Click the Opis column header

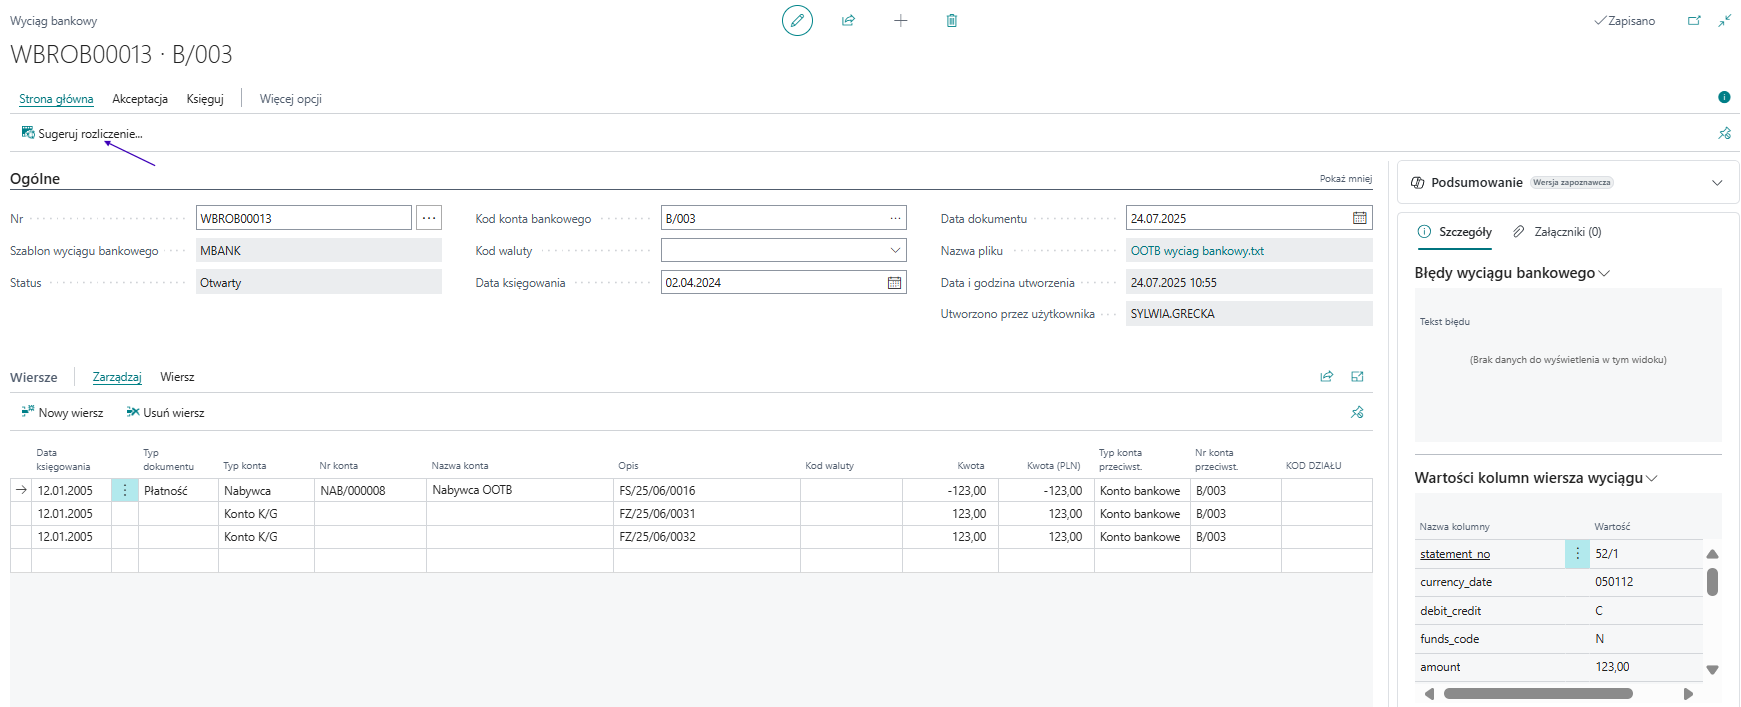[628, 466]
